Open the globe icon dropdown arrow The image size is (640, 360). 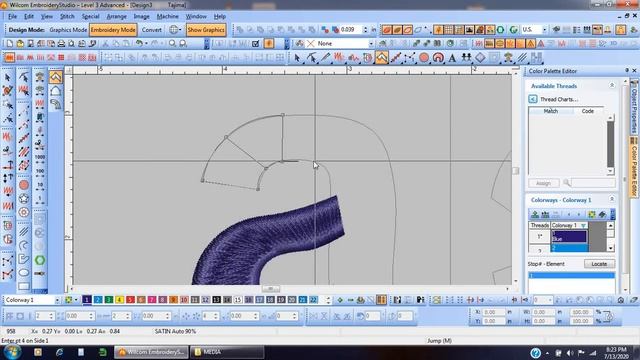click(x=180, y=30)
